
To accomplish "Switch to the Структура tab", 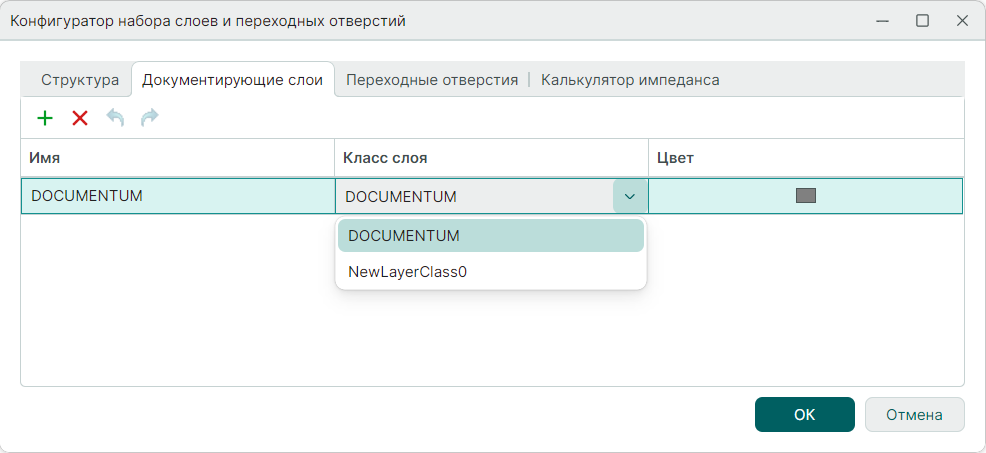I will (80, 80).
